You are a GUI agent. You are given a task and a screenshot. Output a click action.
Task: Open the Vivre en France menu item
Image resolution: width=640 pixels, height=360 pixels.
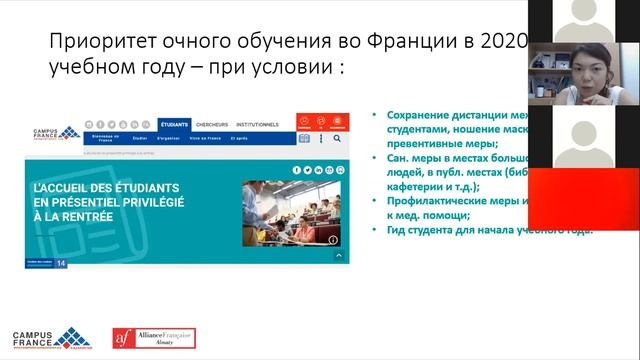click(x=205, y=138)
